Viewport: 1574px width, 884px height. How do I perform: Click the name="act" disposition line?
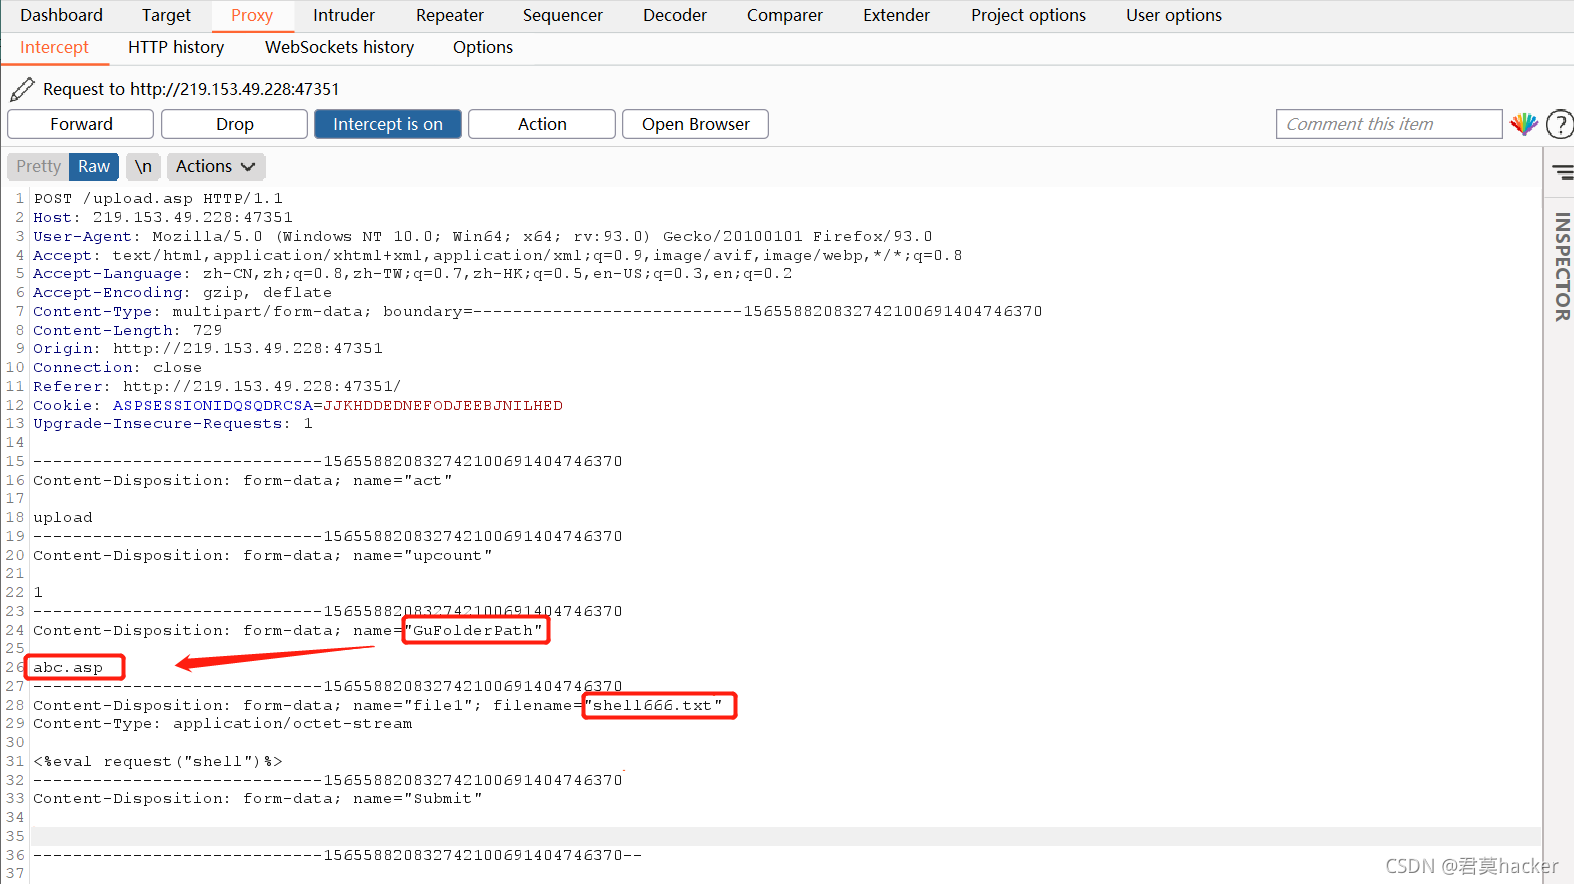(243, 481)
